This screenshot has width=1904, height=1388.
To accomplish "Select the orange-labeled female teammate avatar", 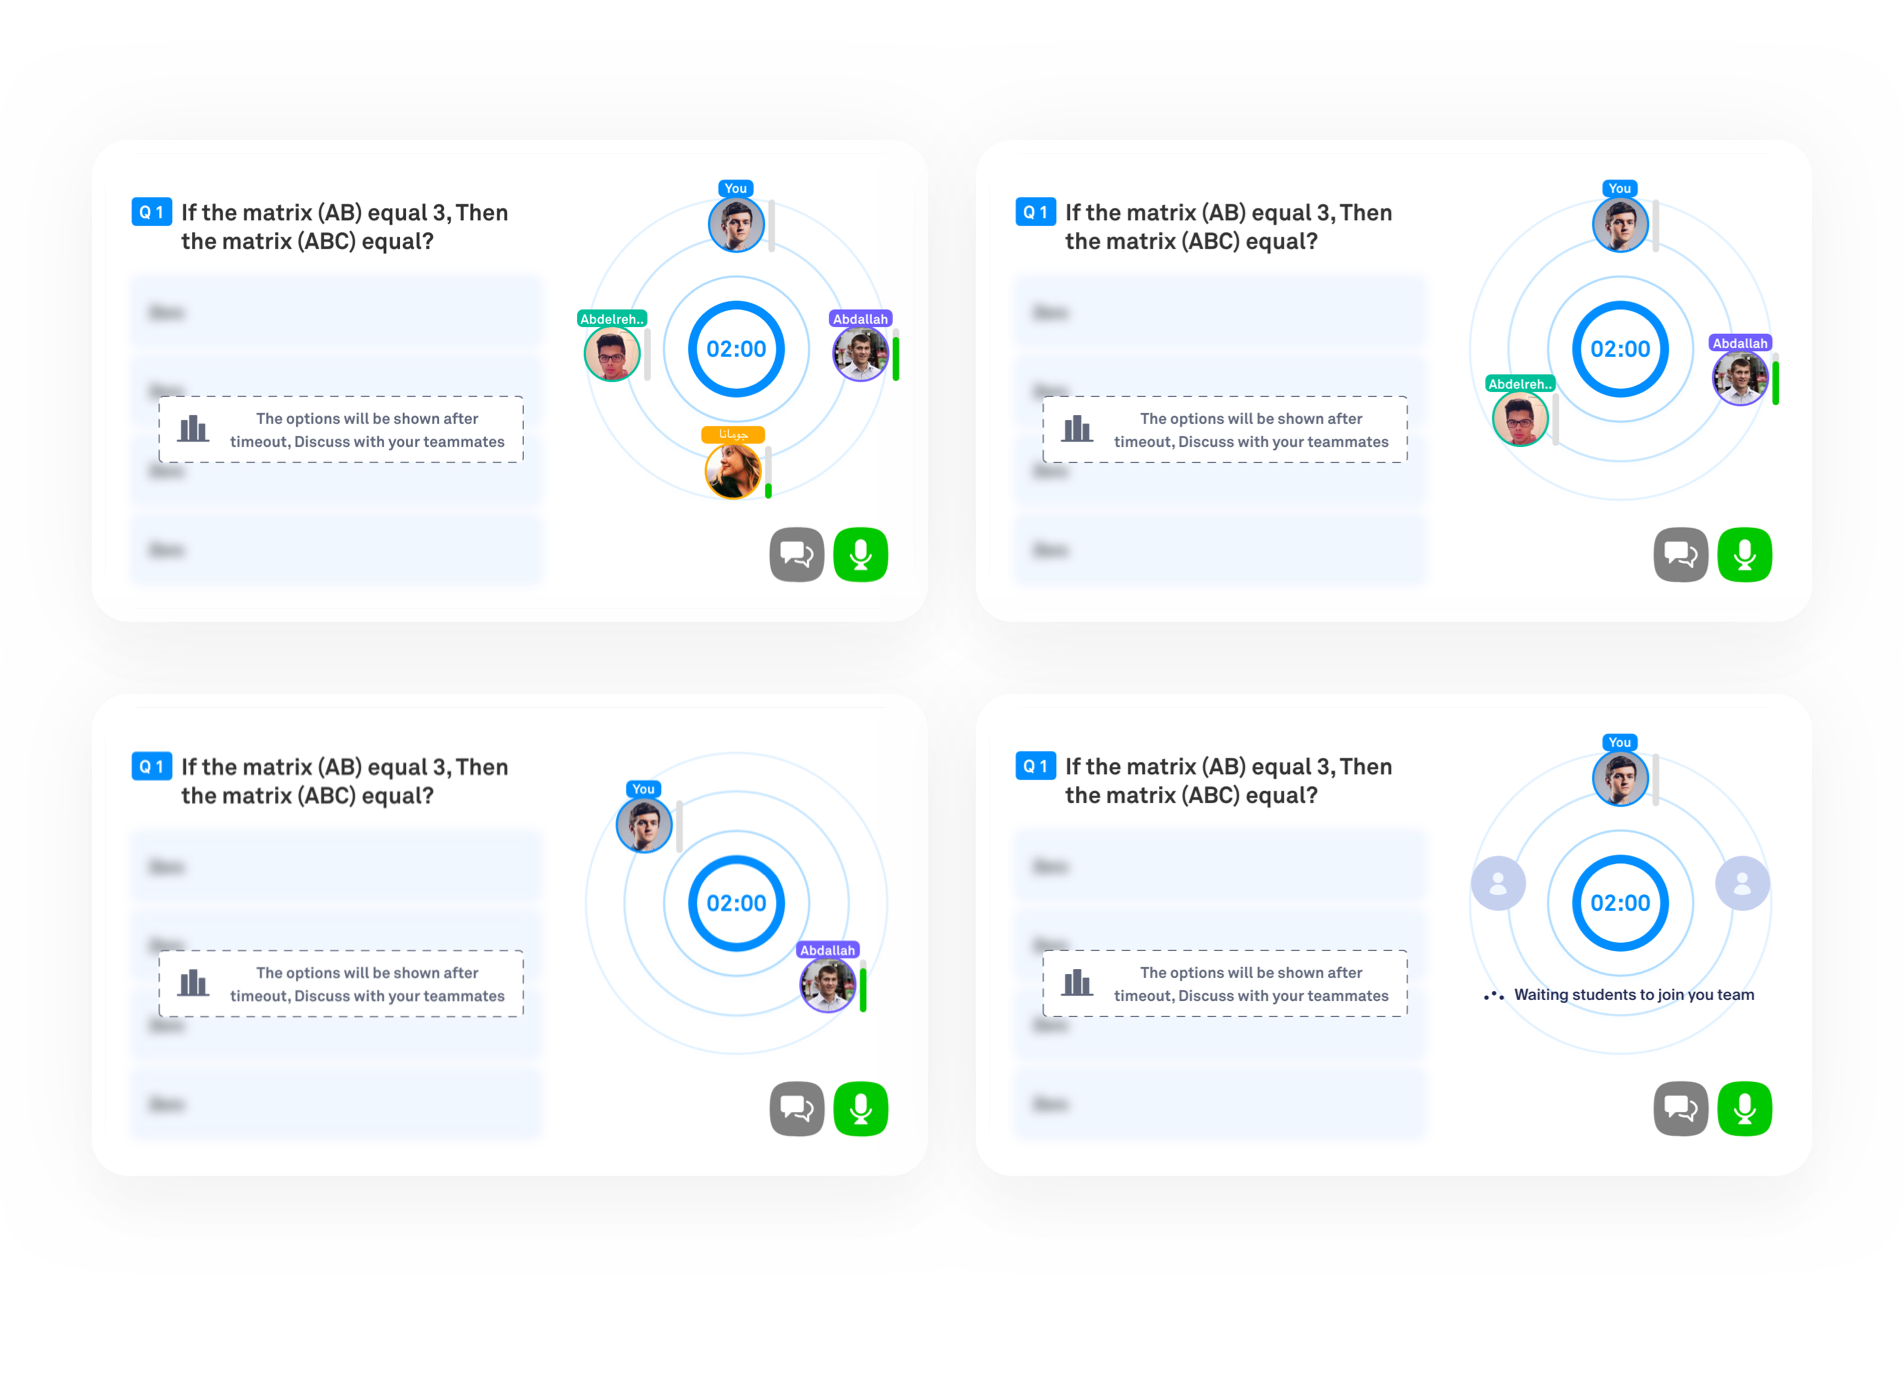I will pos(733,470).
